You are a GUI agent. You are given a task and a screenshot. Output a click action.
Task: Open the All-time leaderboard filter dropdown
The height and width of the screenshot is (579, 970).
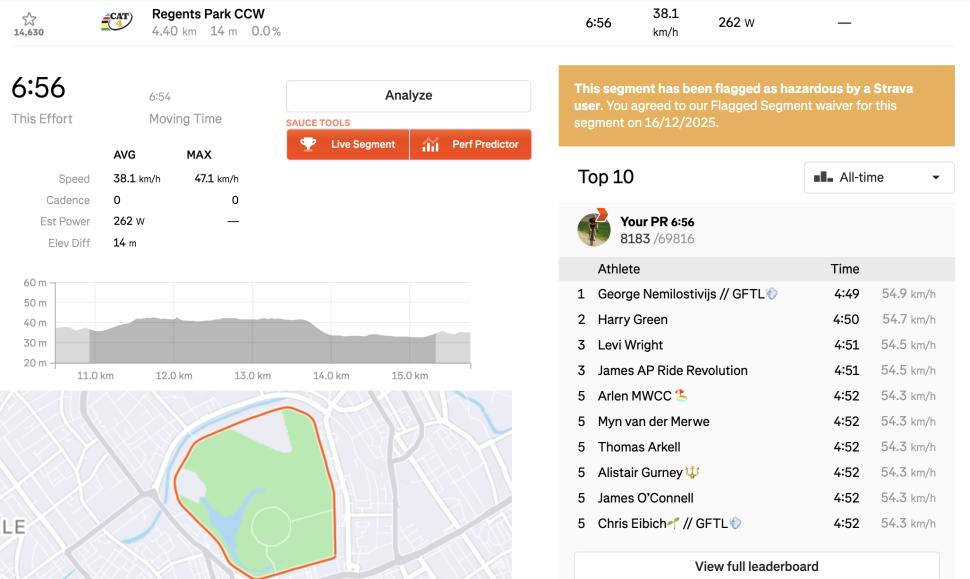coord(878,178)
